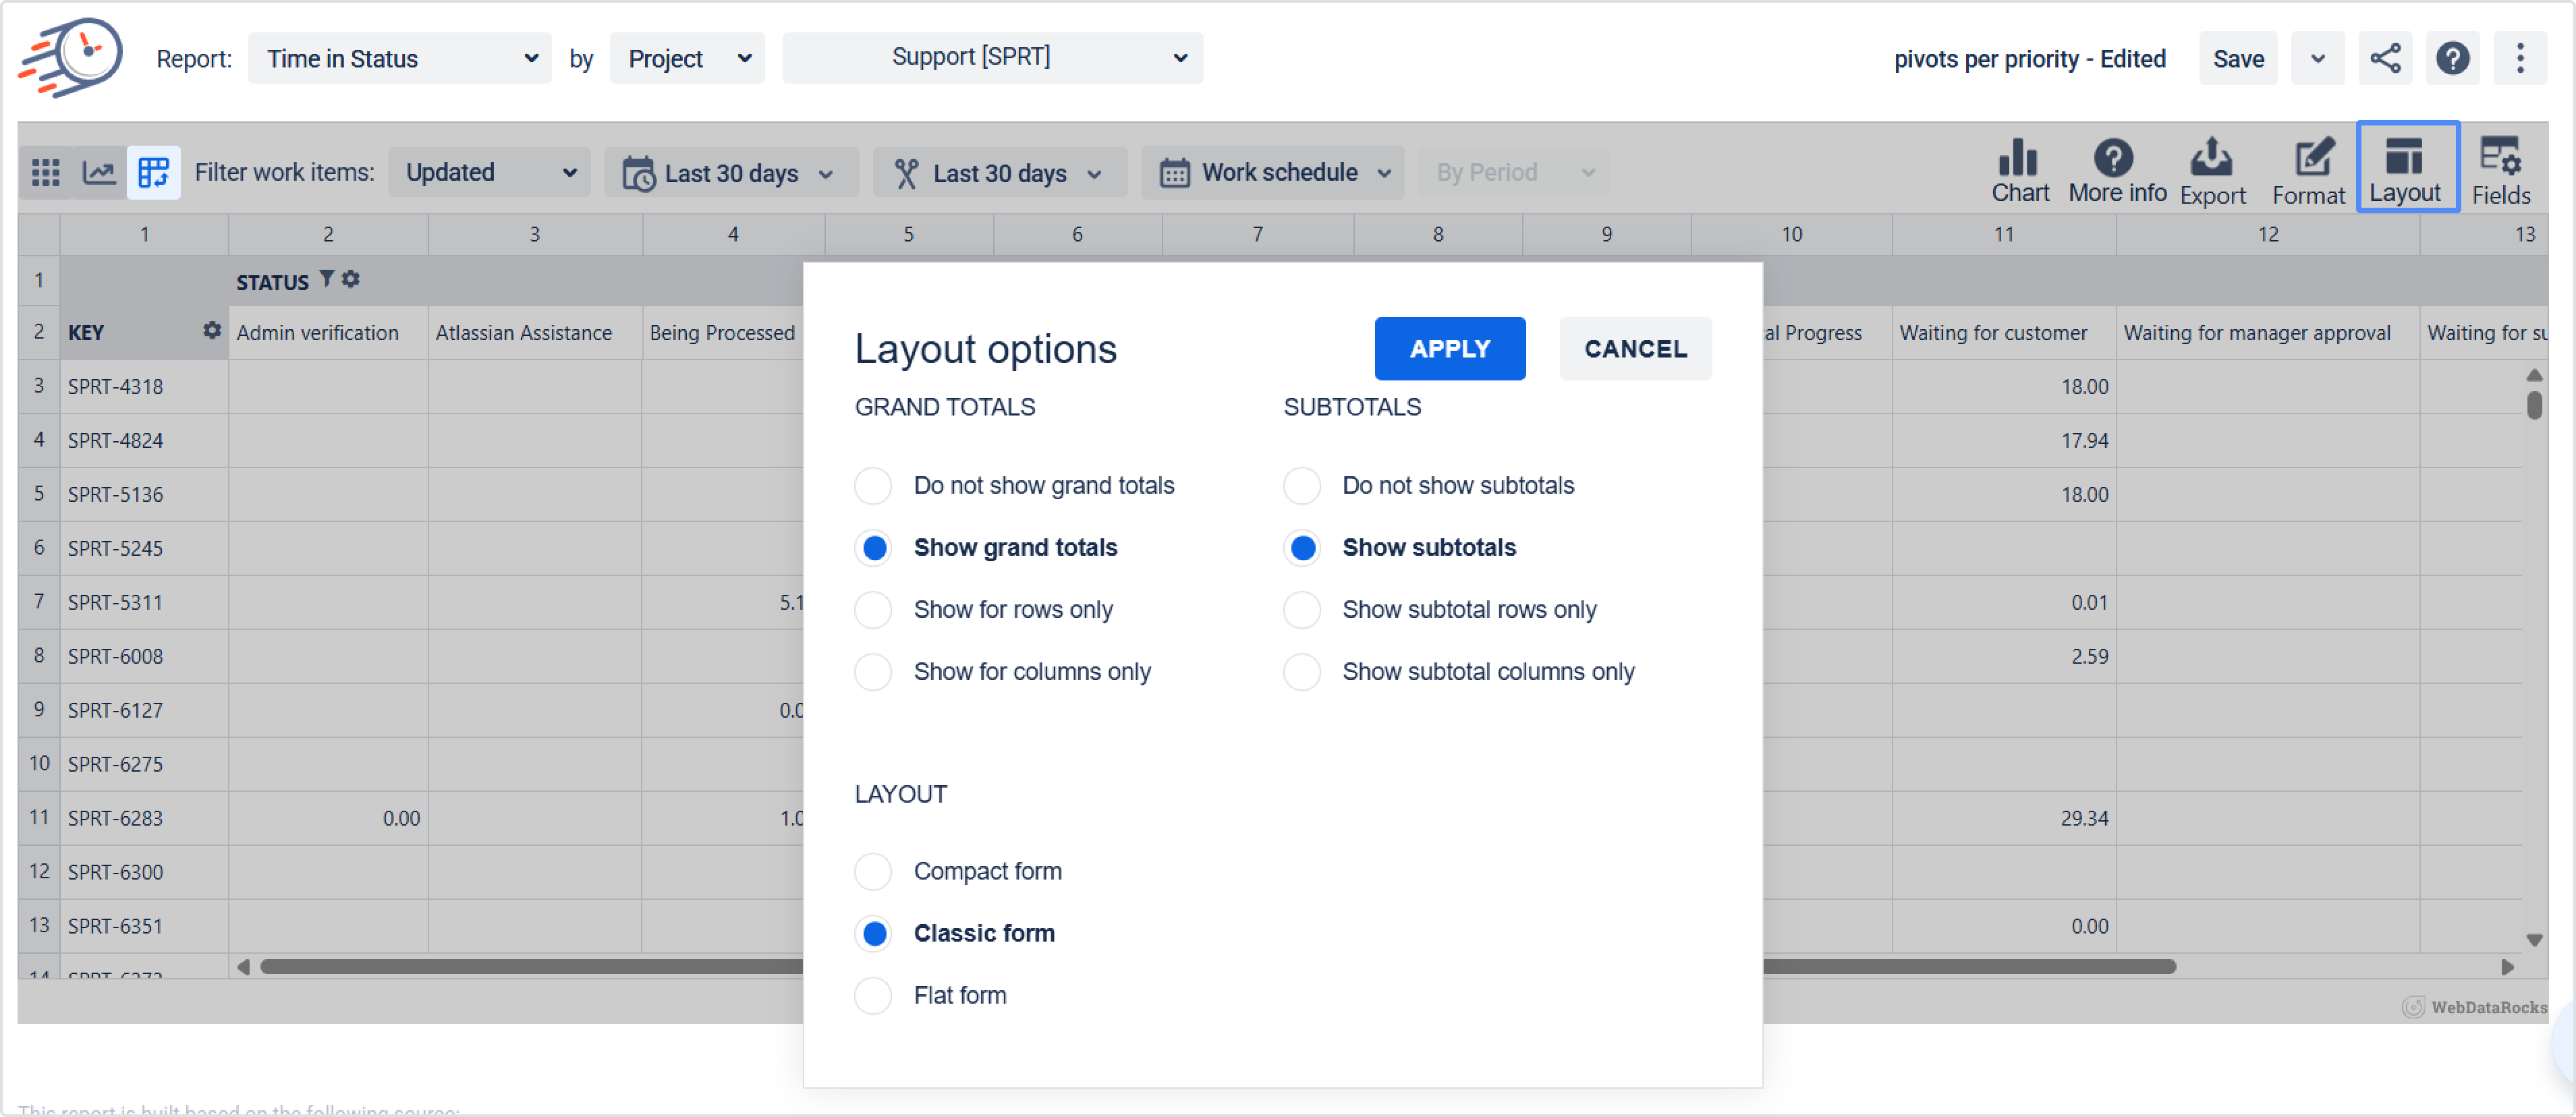
Task: Choose Compact form layout
Action: tap(873, 871)
